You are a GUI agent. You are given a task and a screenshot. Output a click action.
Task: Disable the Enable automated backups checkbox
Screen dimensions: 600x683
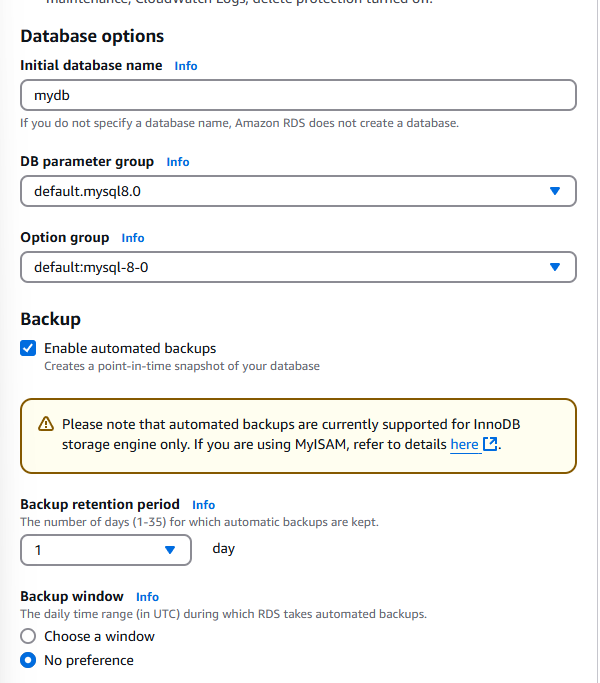[x=29, y=348]
